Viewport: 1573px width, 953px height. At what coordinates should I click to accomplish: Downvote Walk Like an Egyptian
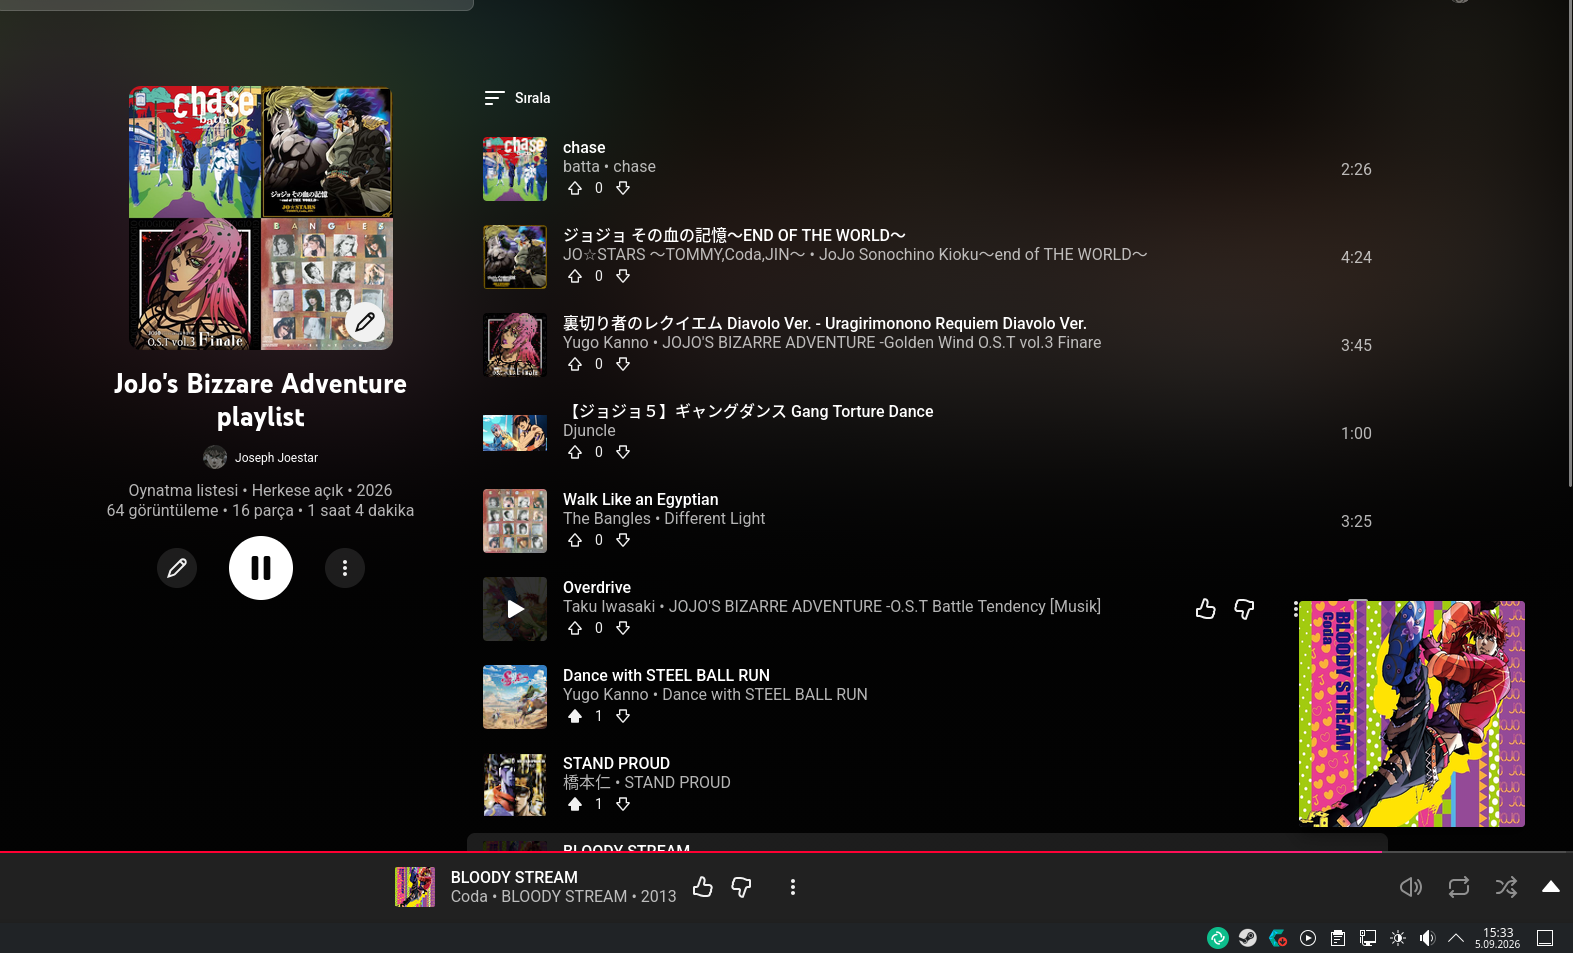pyautogui.click(x=623, y=540)
